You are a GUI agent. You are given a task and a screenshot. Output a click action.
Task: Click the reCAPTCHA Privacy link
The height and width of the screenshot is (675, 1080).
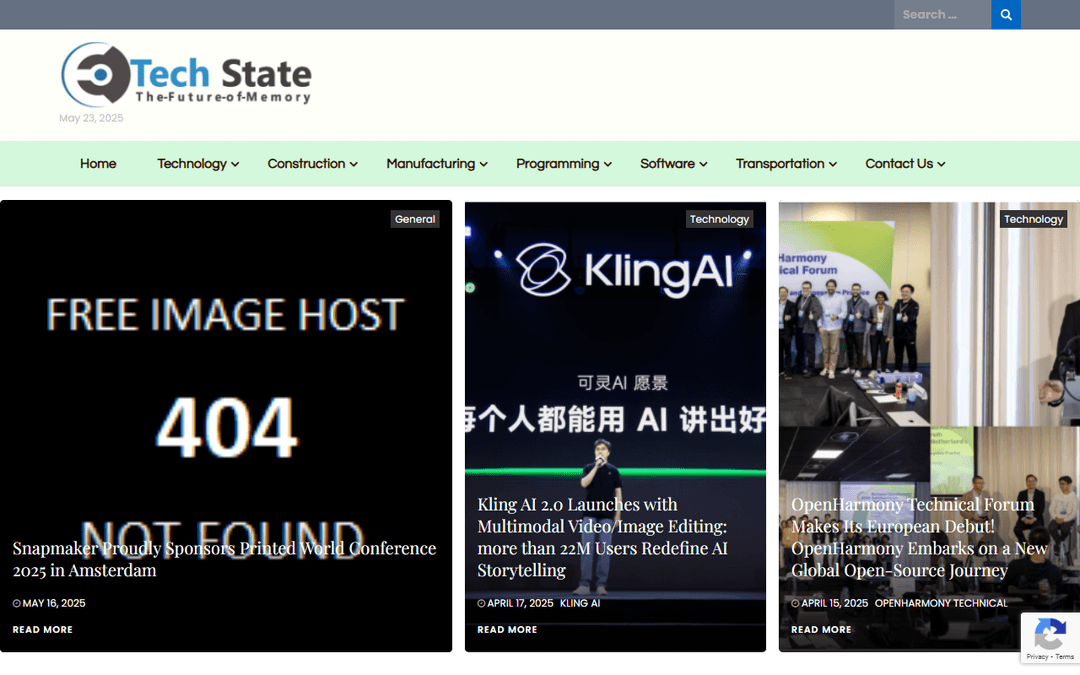click(1037, 657)
